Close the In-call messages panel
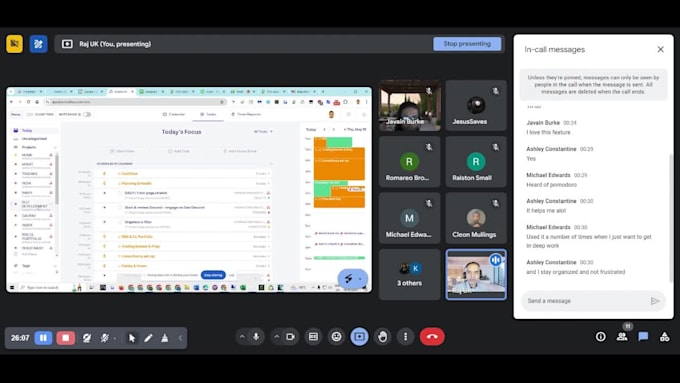680x383 pixels. click(x=660, y=49)
